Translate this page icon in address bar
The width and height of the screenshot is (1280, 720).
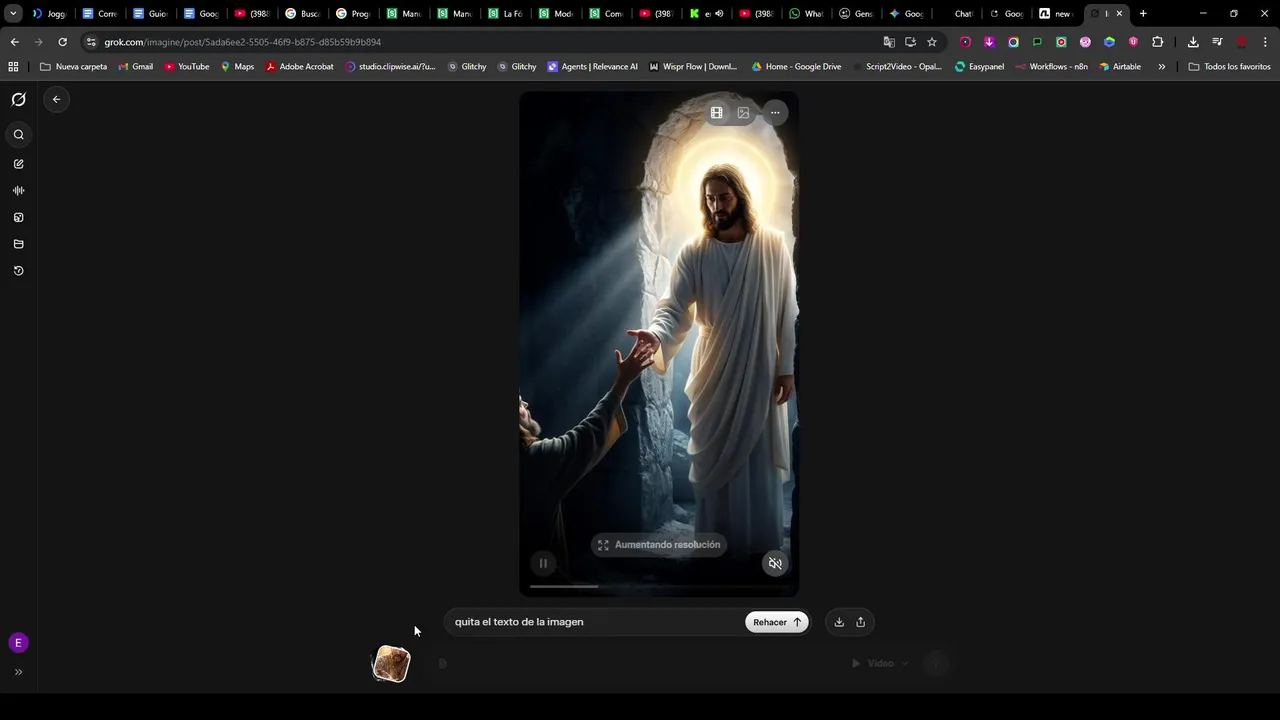click(x=889, y=42)
